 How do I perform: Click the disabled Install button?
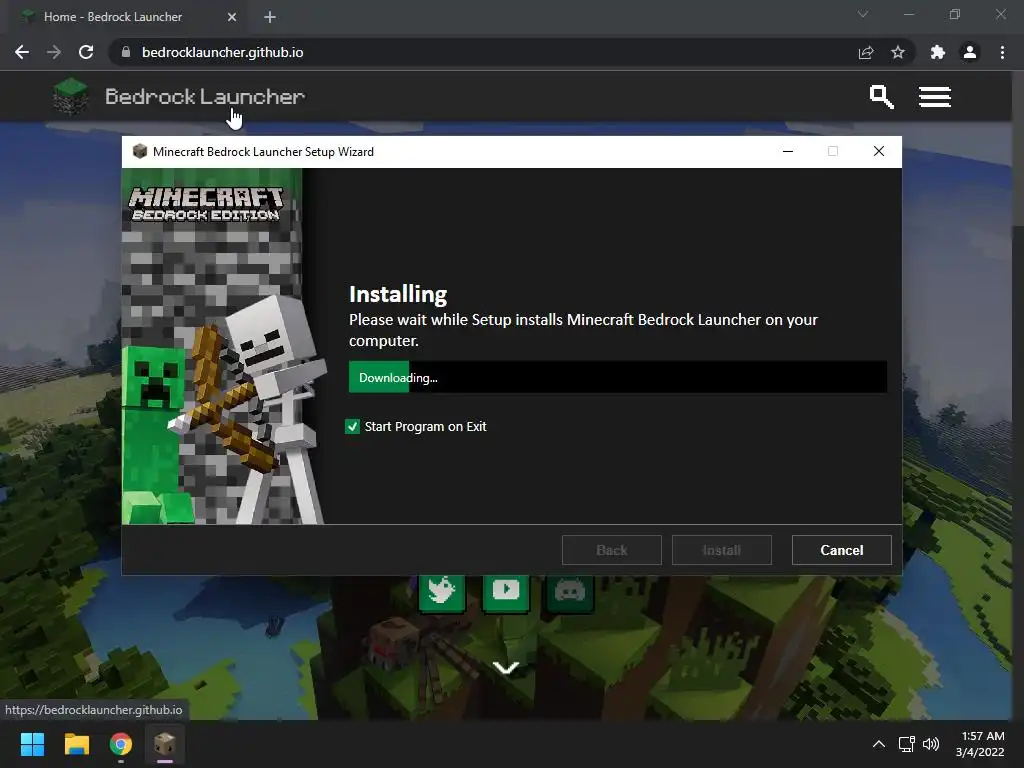722,550
